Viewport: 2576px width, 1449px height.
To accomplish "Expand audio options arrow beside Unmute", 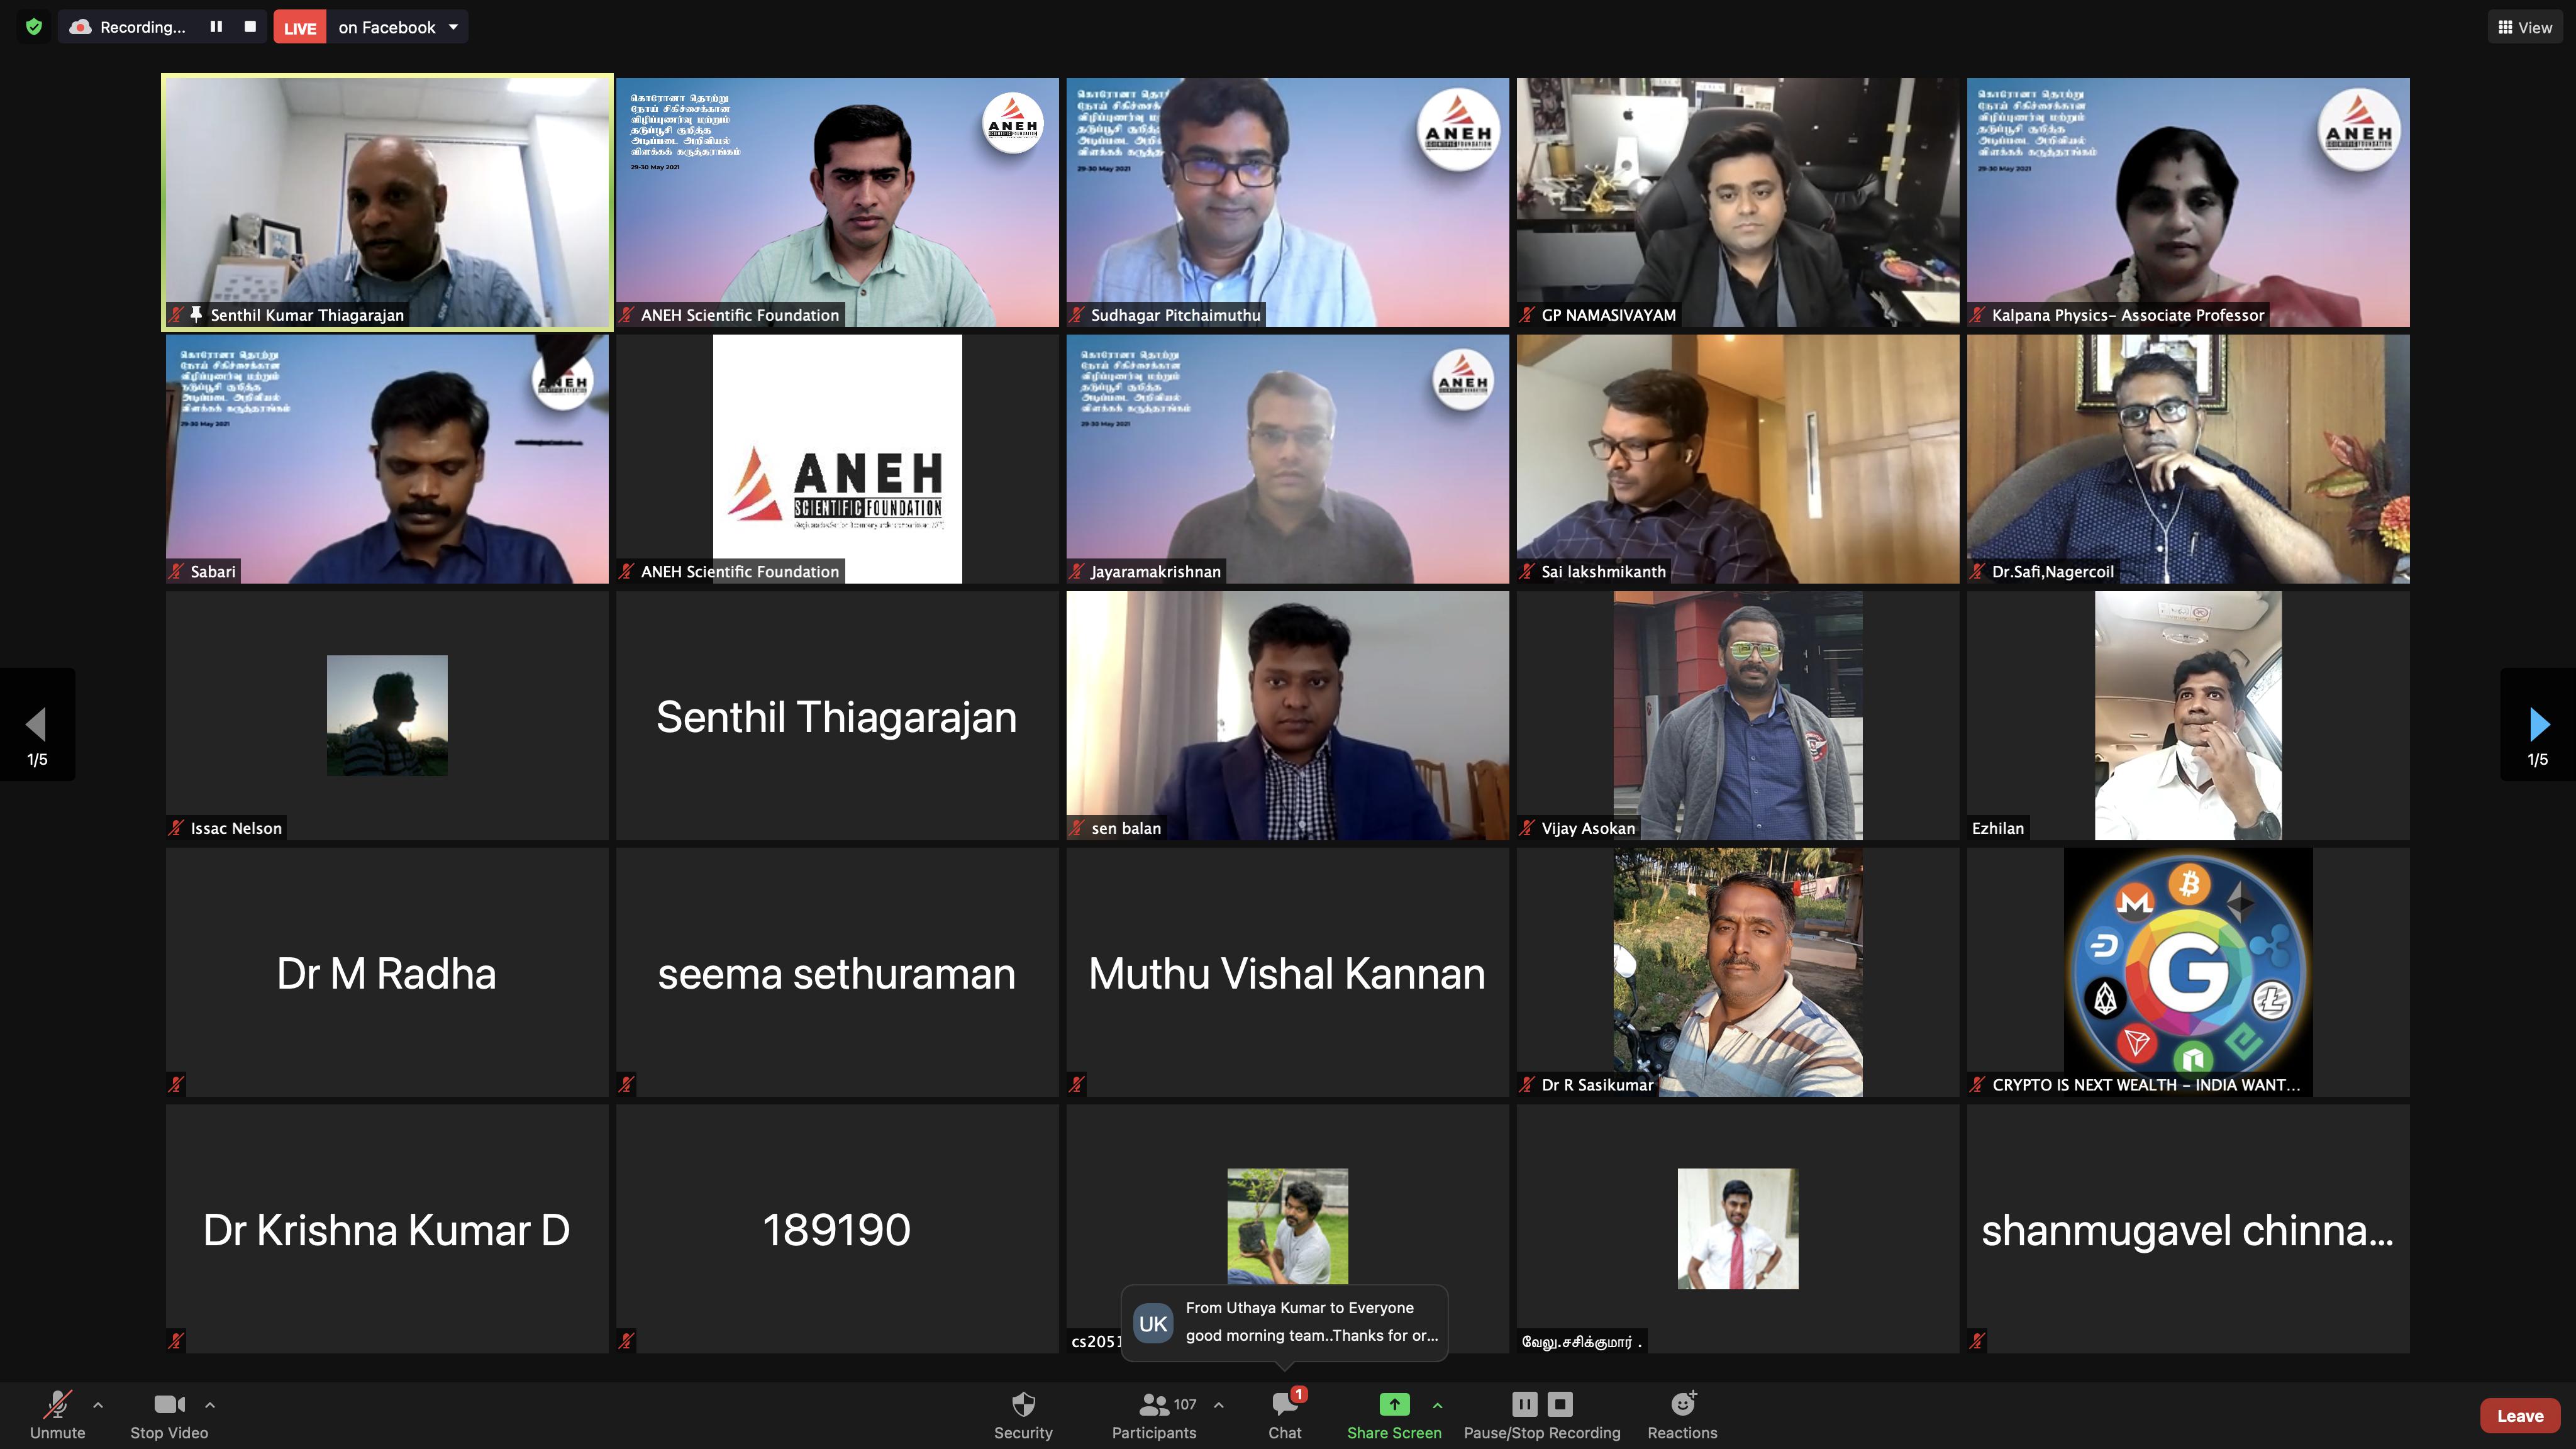I will point(98,1405).
